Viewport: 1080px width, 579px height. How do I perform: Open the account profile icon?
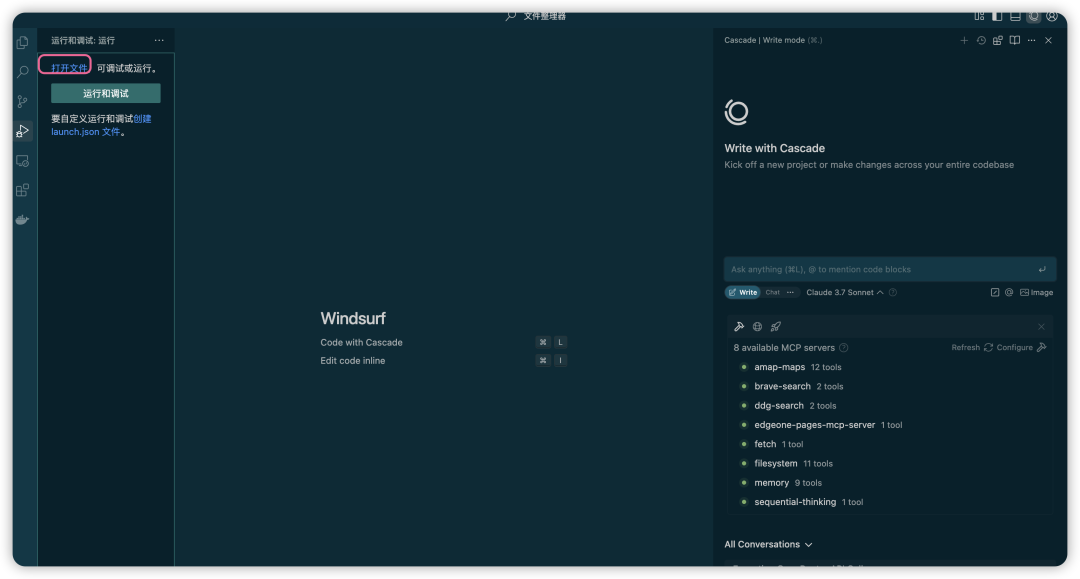(x=1052, y=17)
